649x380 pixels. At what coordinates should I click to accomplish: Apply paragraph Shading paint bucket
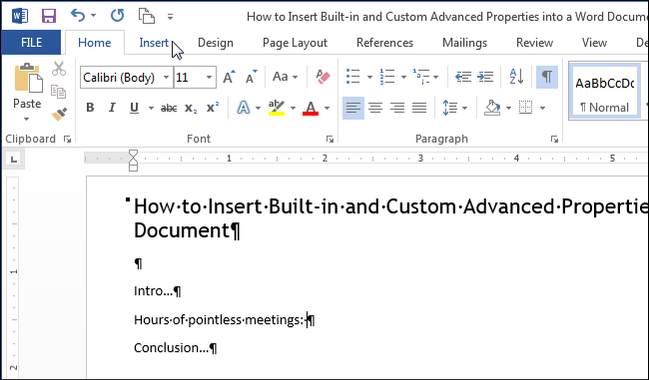(x=492, y=108)
